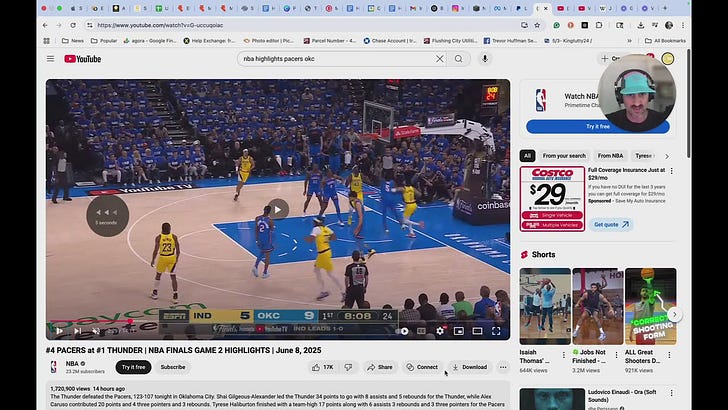Open the Help Exchange bookmark

(209, 41)
